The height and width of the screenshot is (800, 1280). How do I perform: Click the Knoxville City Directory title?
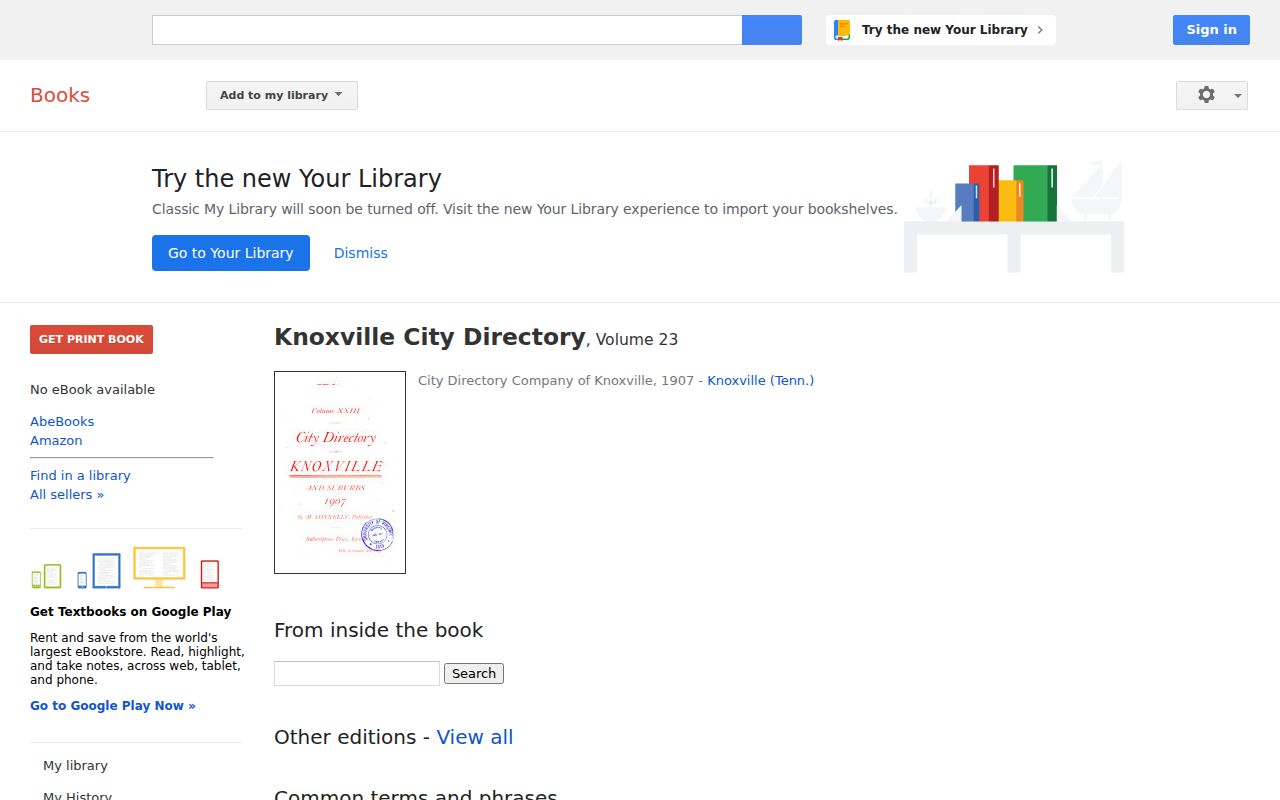click(x=429, y=337)
